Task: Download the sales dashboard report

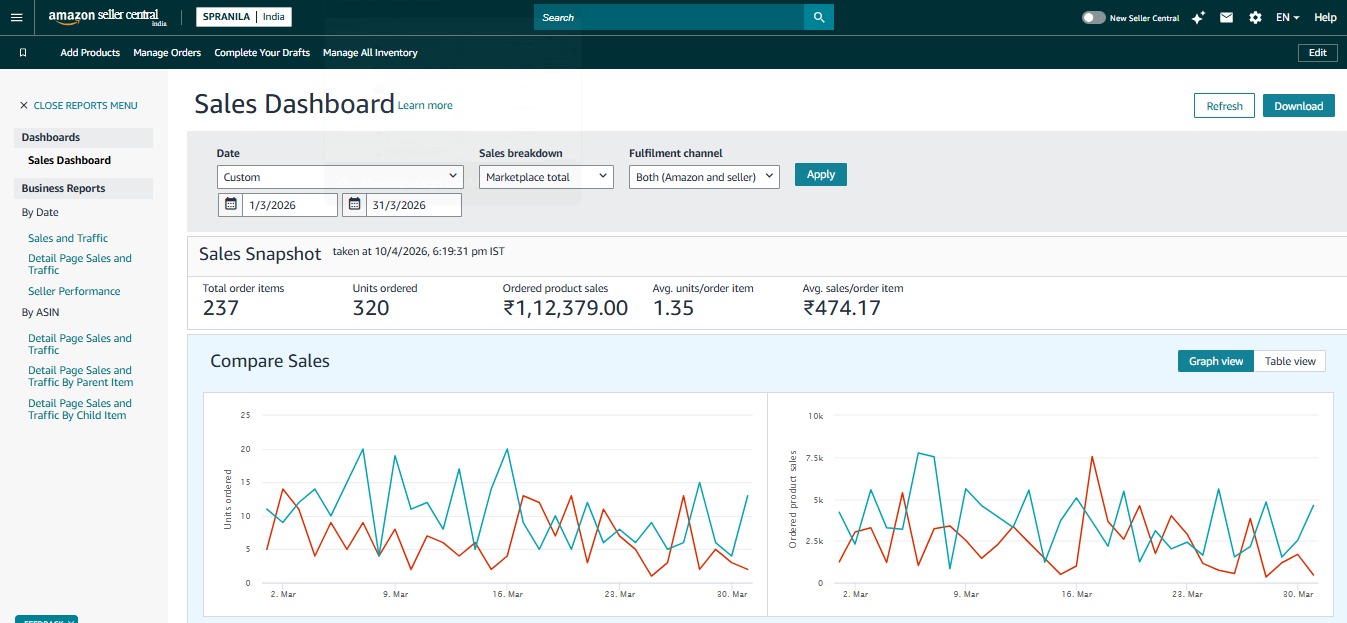Action: [1298, 106]
